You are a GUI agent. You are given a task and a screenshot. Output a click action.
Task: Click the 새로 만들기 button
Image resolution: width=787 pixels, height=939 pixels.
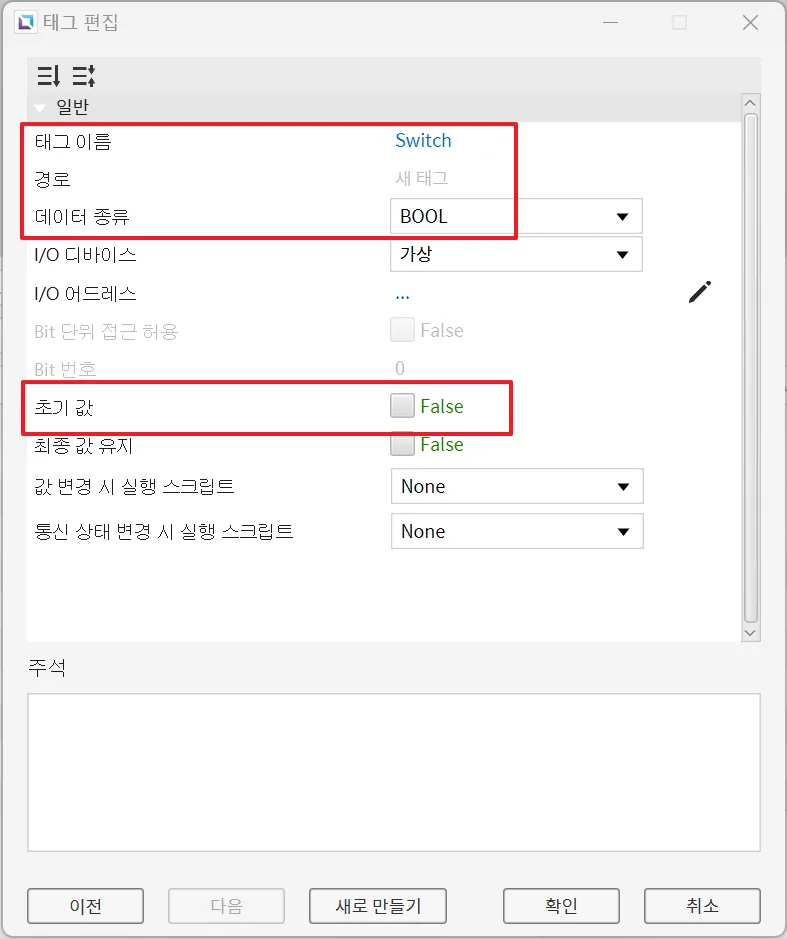(378, 906)
